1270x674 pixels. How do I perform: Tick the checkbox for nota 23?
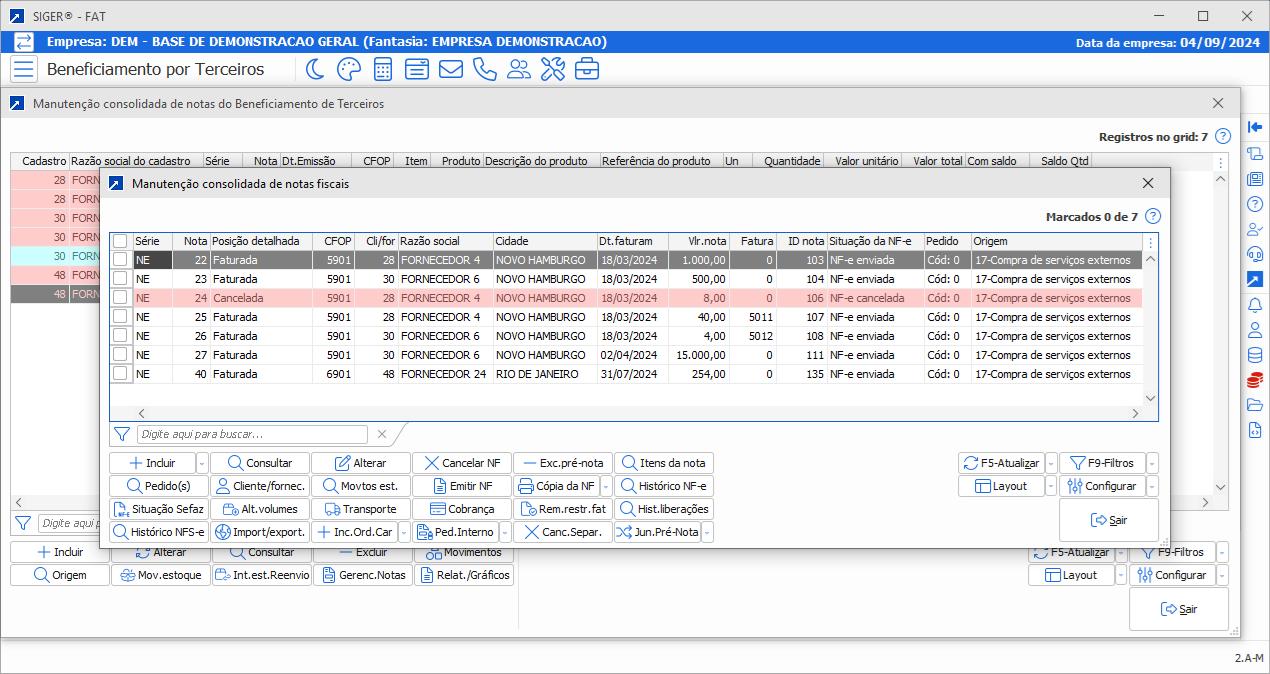(x=120, y=279)
